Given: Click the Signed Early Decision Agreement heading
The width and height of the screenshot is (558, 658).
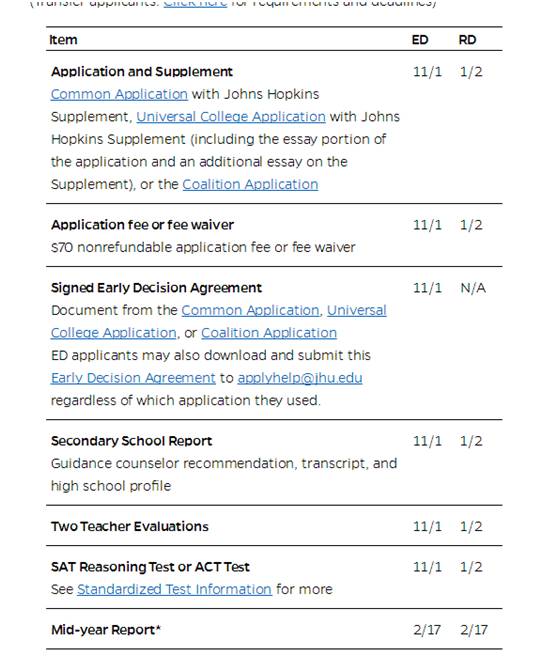Looking at the screenshot, I should (156, 288).
